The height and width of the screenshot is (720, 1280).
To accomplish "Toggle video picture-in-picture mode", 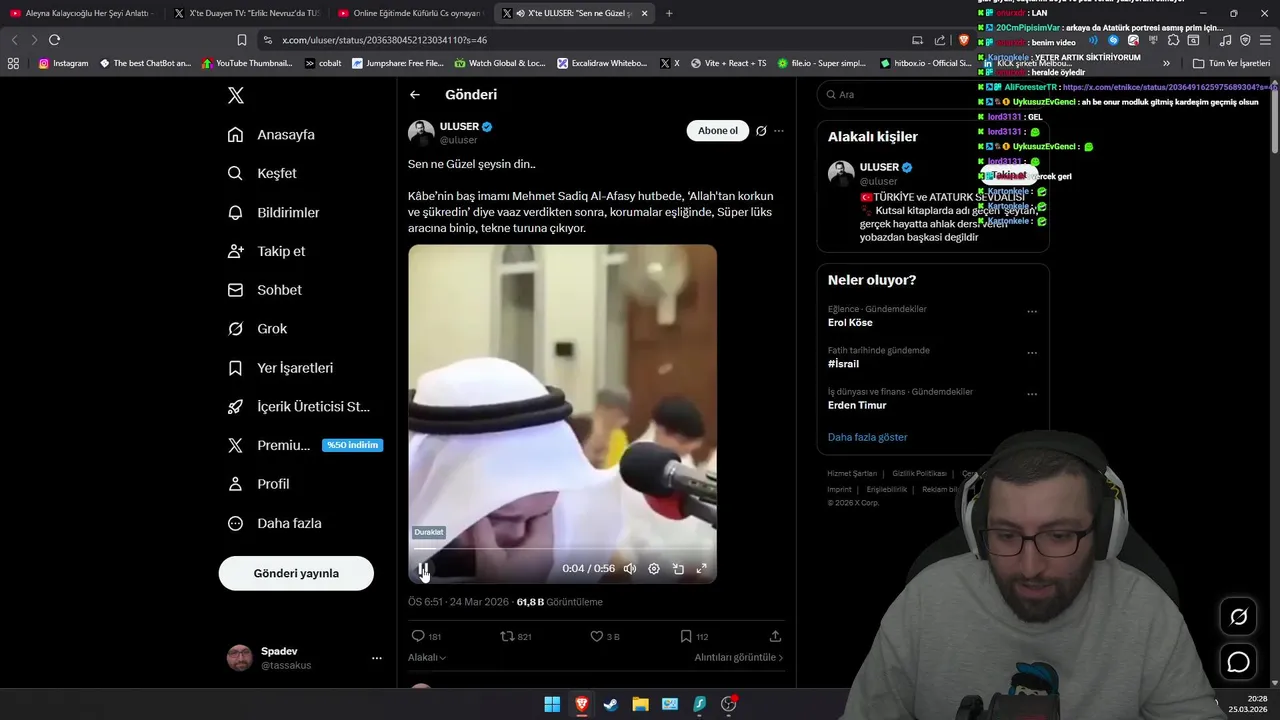I will point(678,569).
